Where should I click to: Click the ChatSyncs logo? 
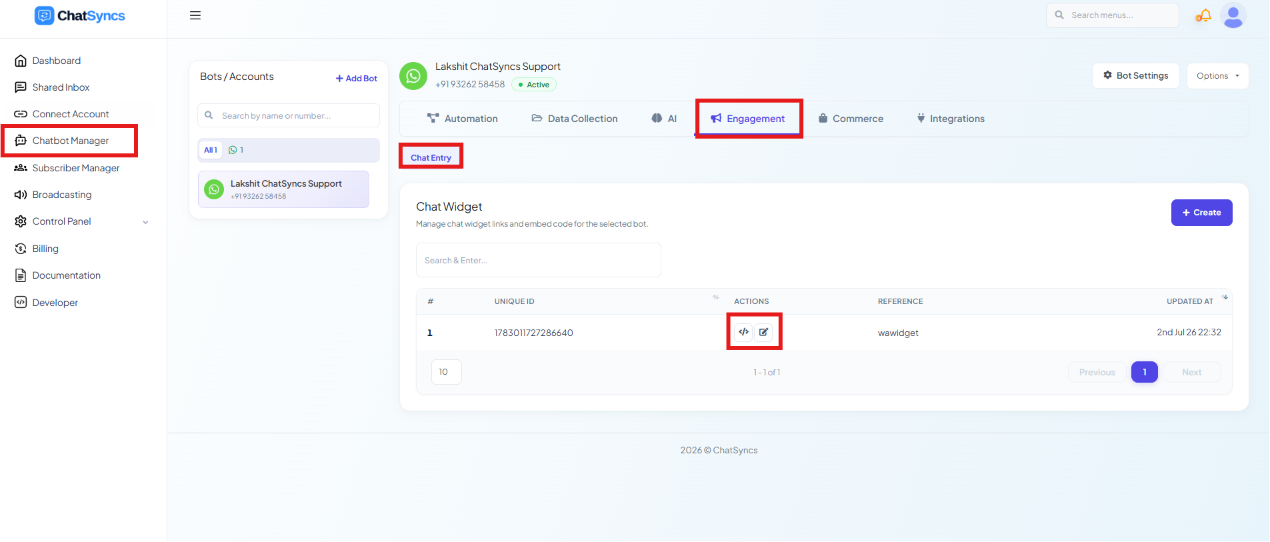(80, 15)
